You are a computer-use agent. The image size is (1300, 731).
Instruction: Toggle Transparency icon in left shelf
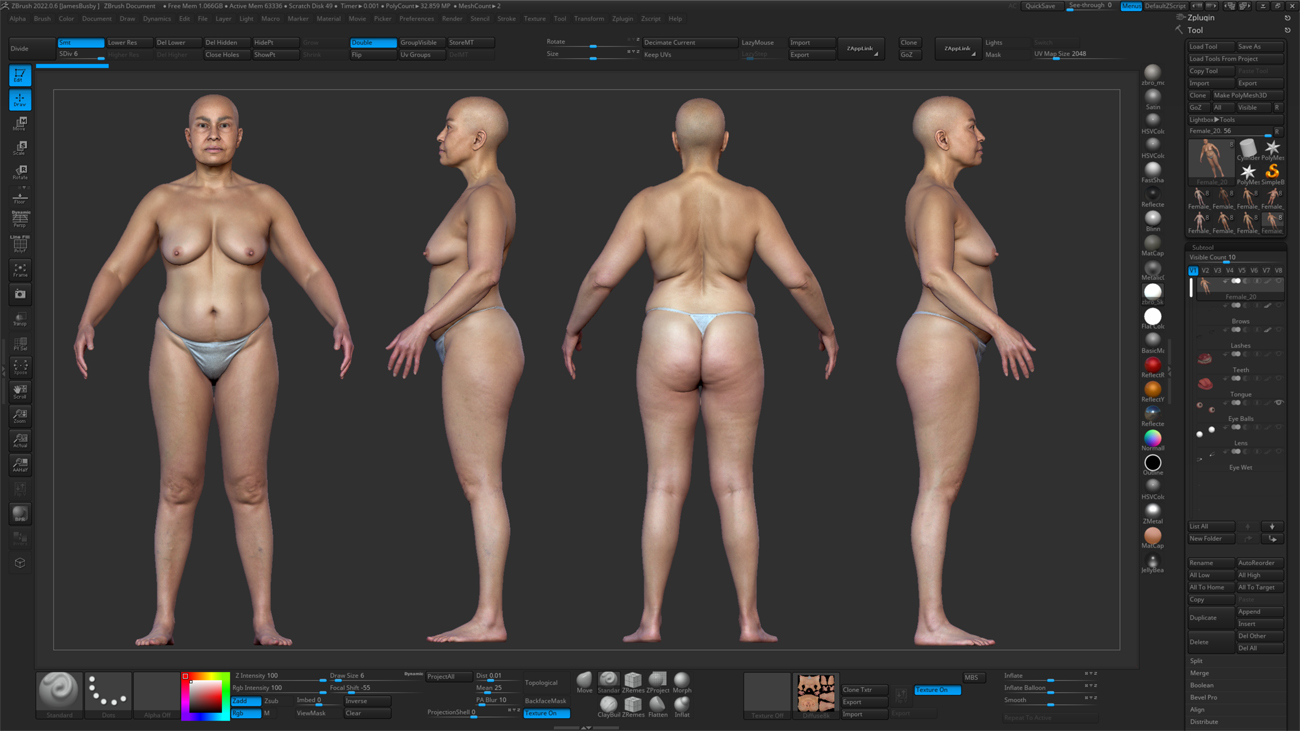19,319
